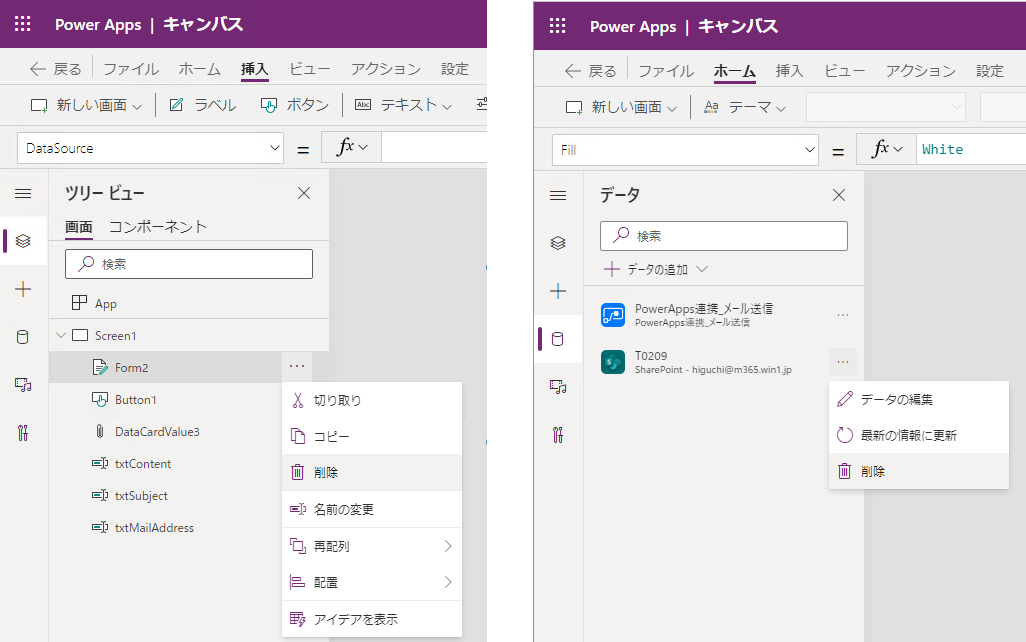This screenshot has height=642, width=1026.
Task: Select the data cylinder icon in the right window sidebar
Action: [558, 339]
